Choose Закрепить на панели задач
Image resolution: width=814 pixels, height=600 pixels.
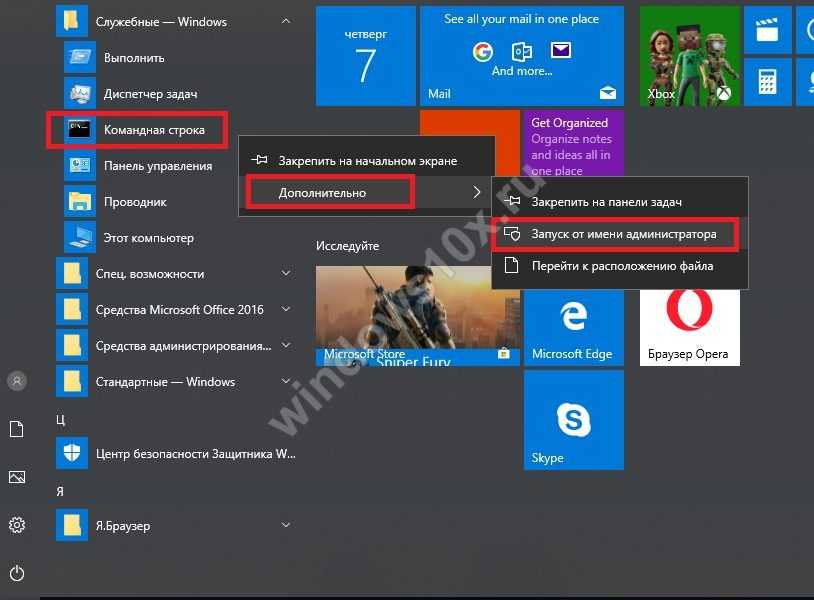pyautogui.click(x=620, y=202)
